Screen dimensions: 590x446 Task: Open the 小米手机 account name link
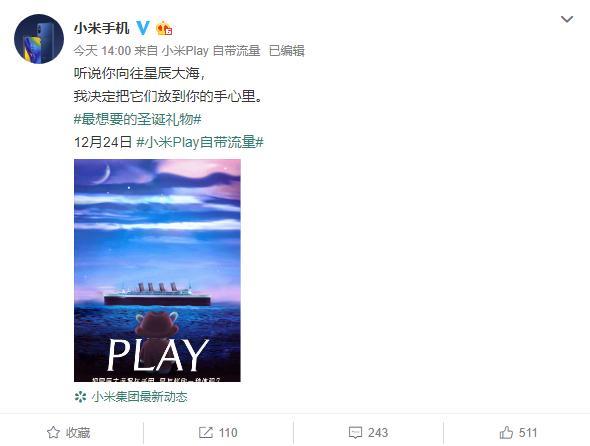pyautogui.click(x=102, y=28)
